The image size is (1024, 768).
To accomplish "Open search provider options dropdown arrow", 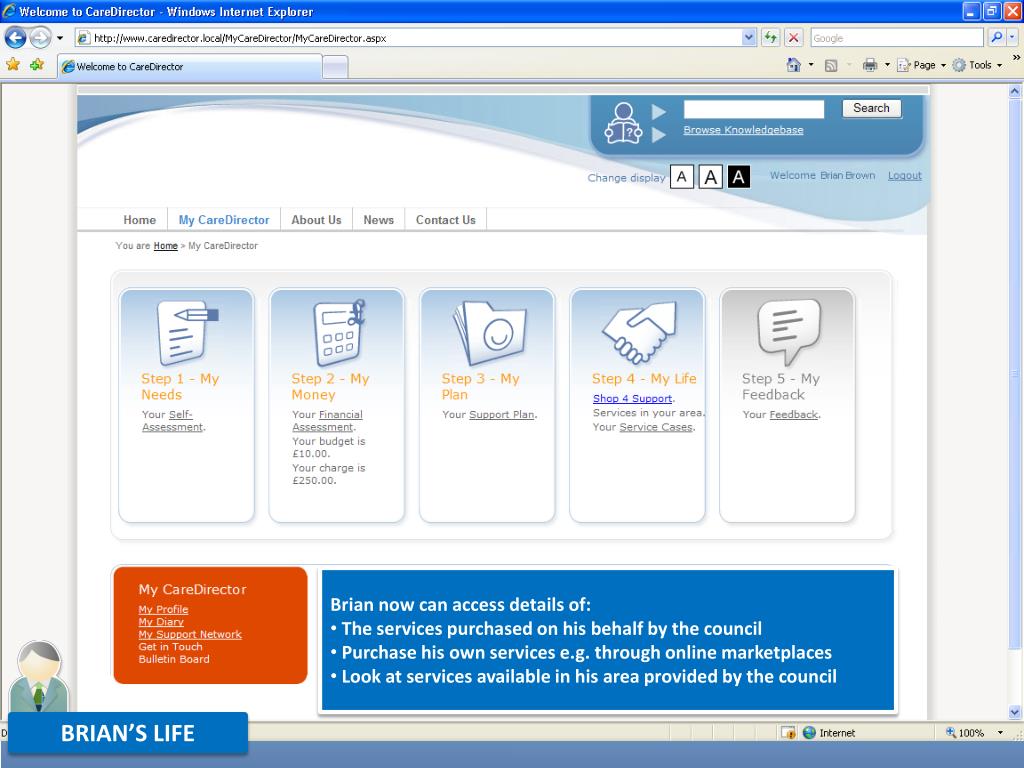I will [1012, 38].
